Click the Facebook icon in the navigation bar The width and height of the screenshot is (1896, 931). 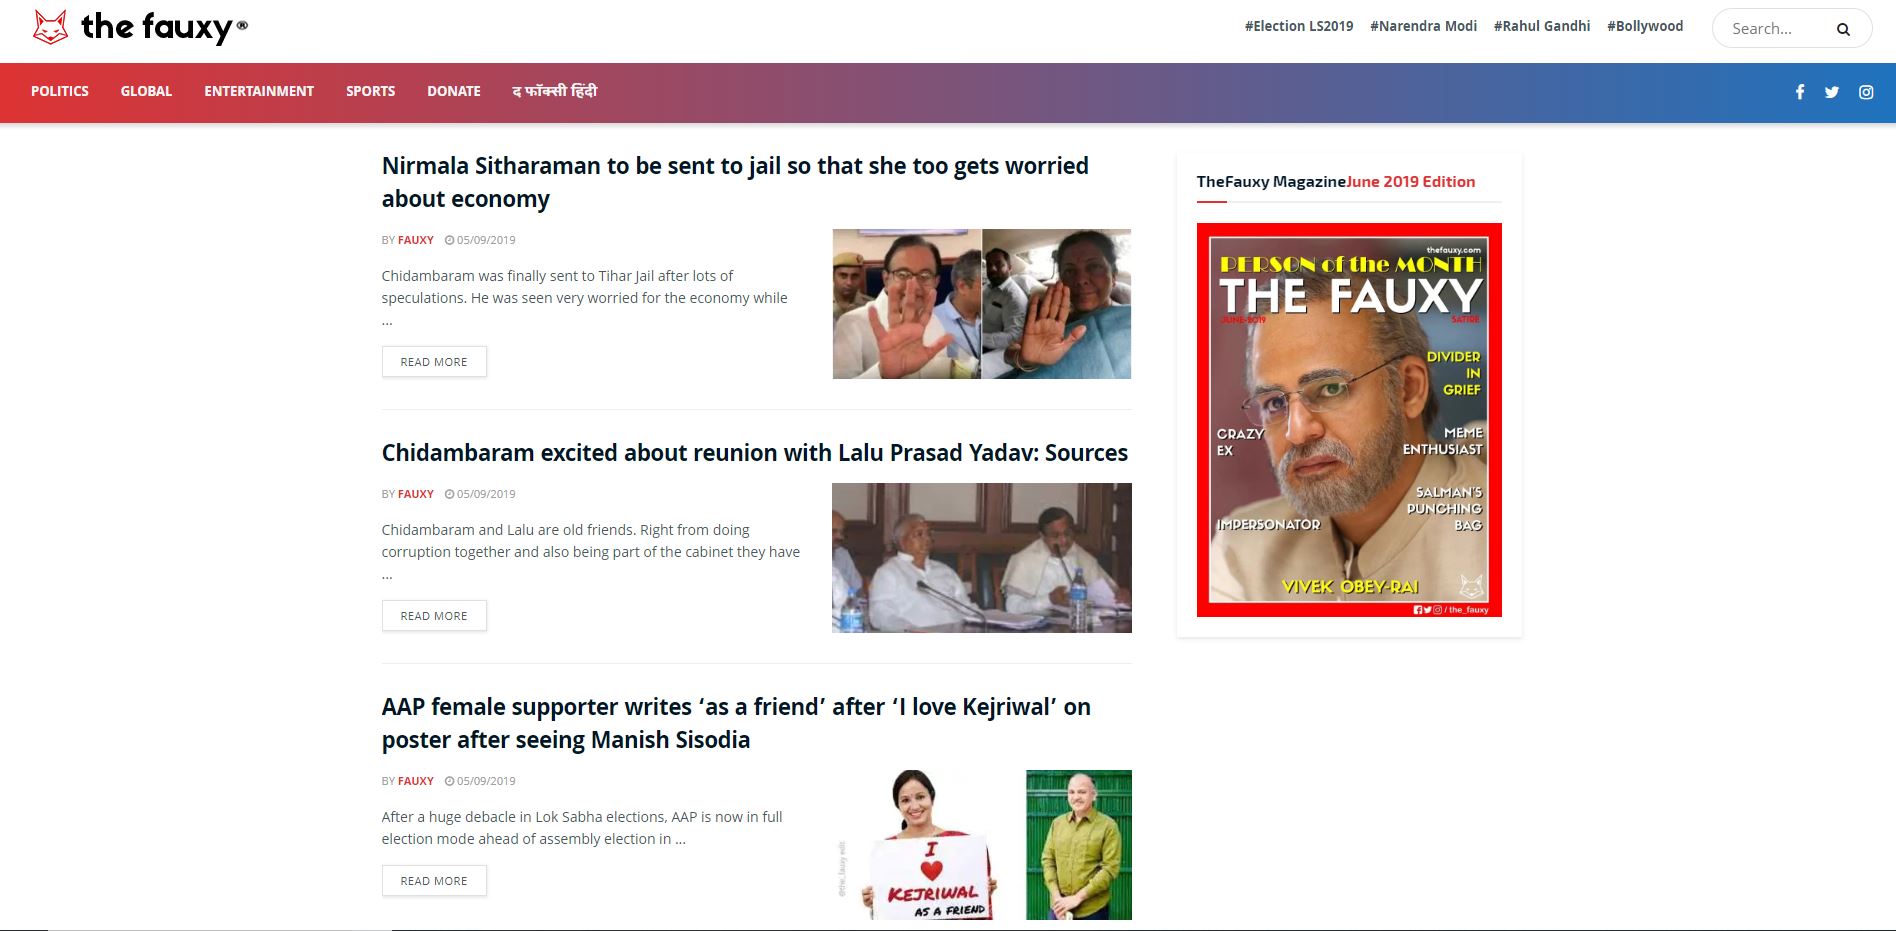pyautogui.click(x=1799, y=92)
